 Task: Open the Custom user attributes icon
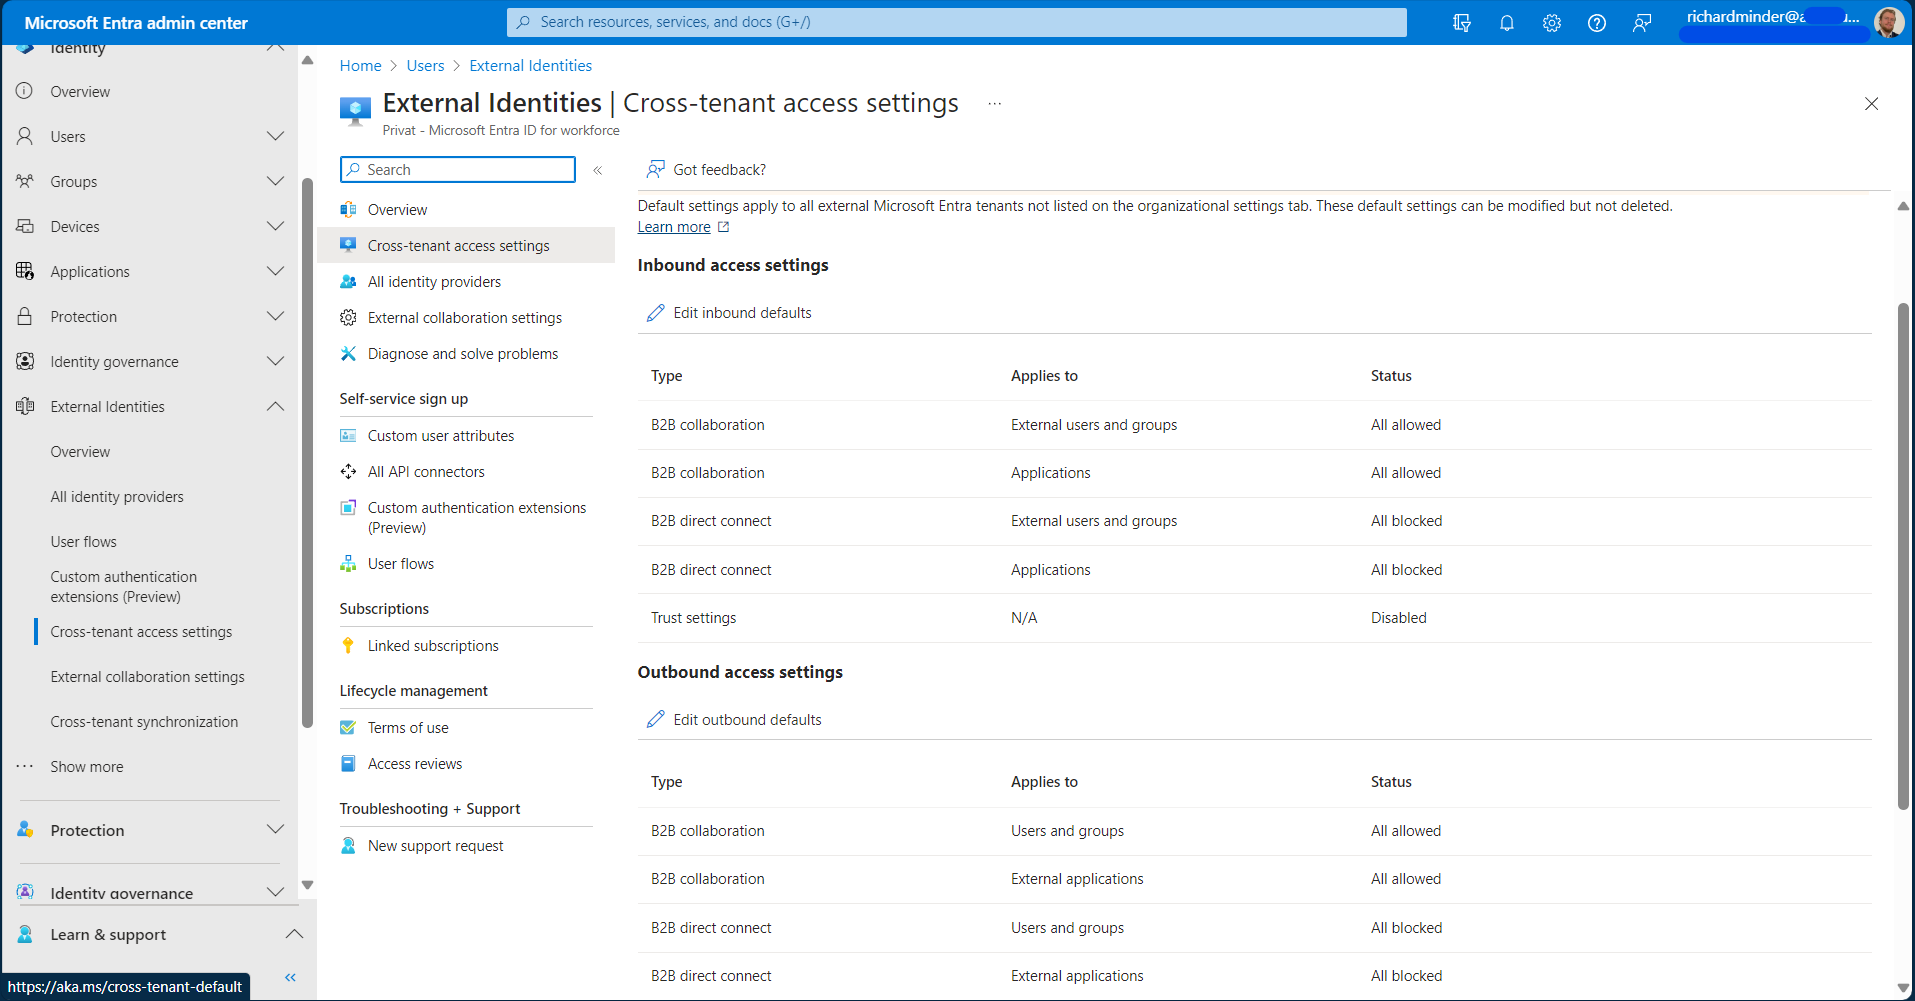pos(347,435)
